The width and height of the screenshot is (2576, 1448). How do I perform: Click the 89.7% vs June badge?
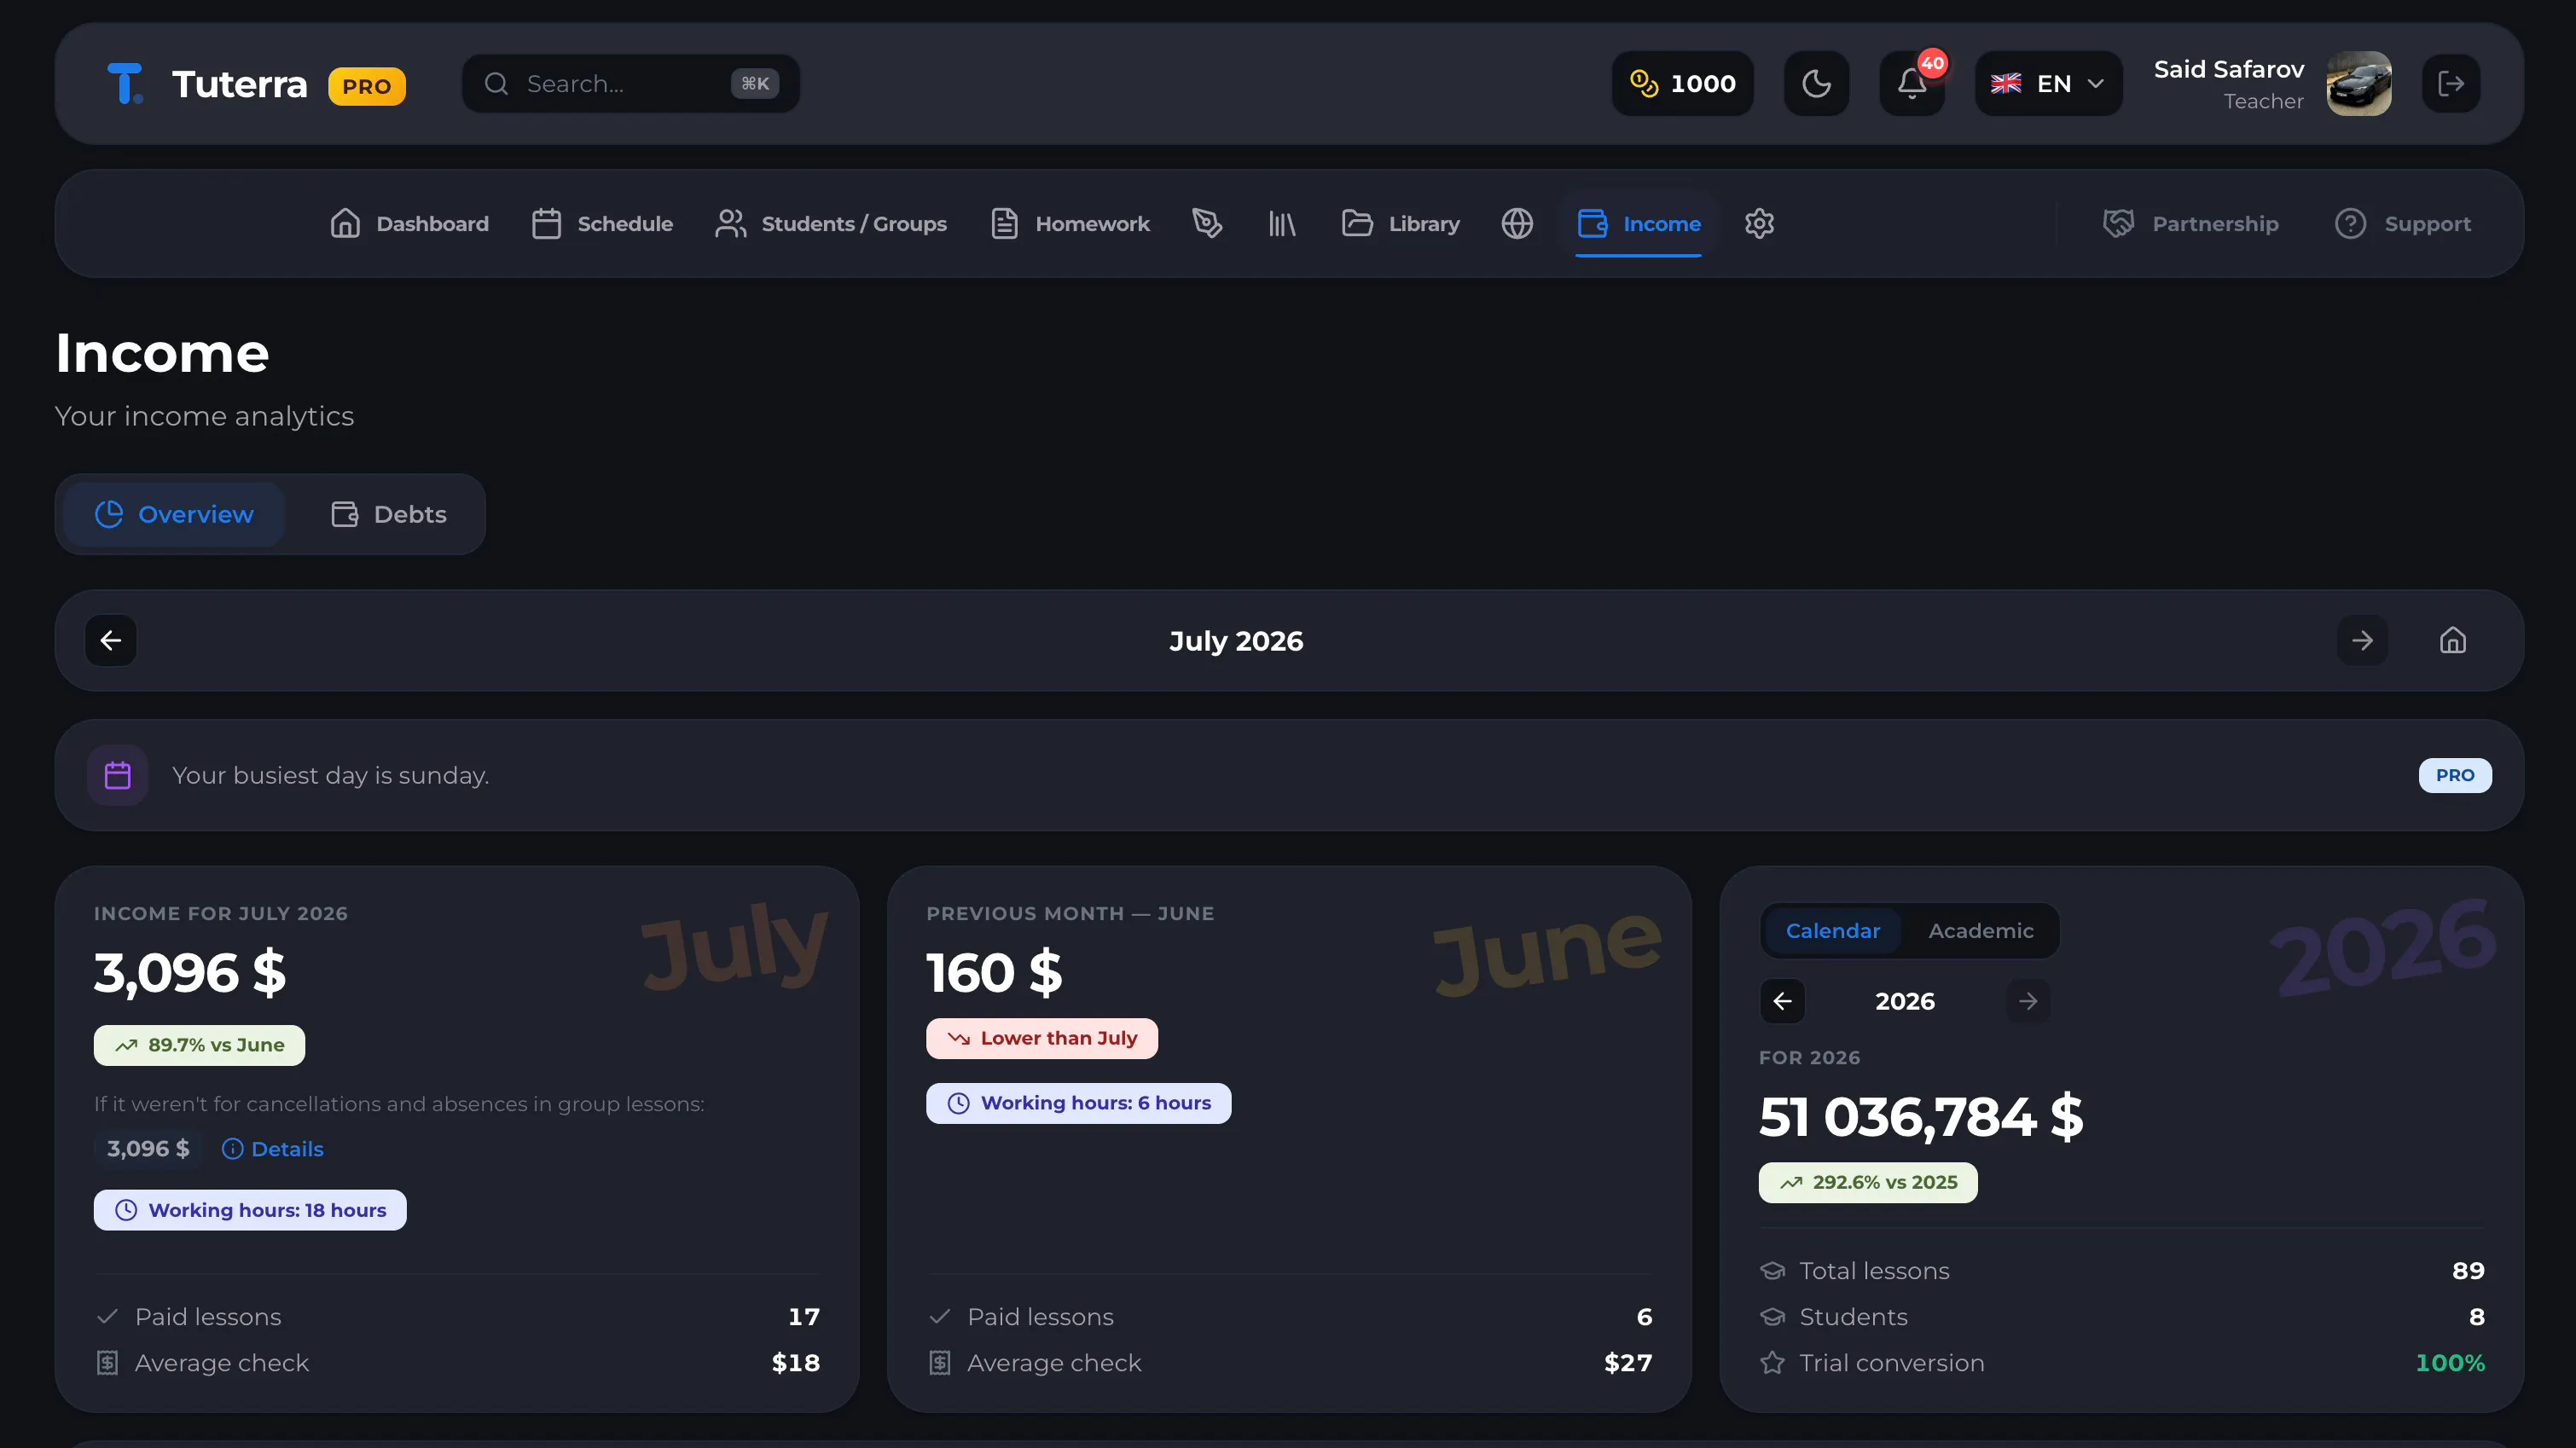pyautogui.click(x=199, y=1046)
